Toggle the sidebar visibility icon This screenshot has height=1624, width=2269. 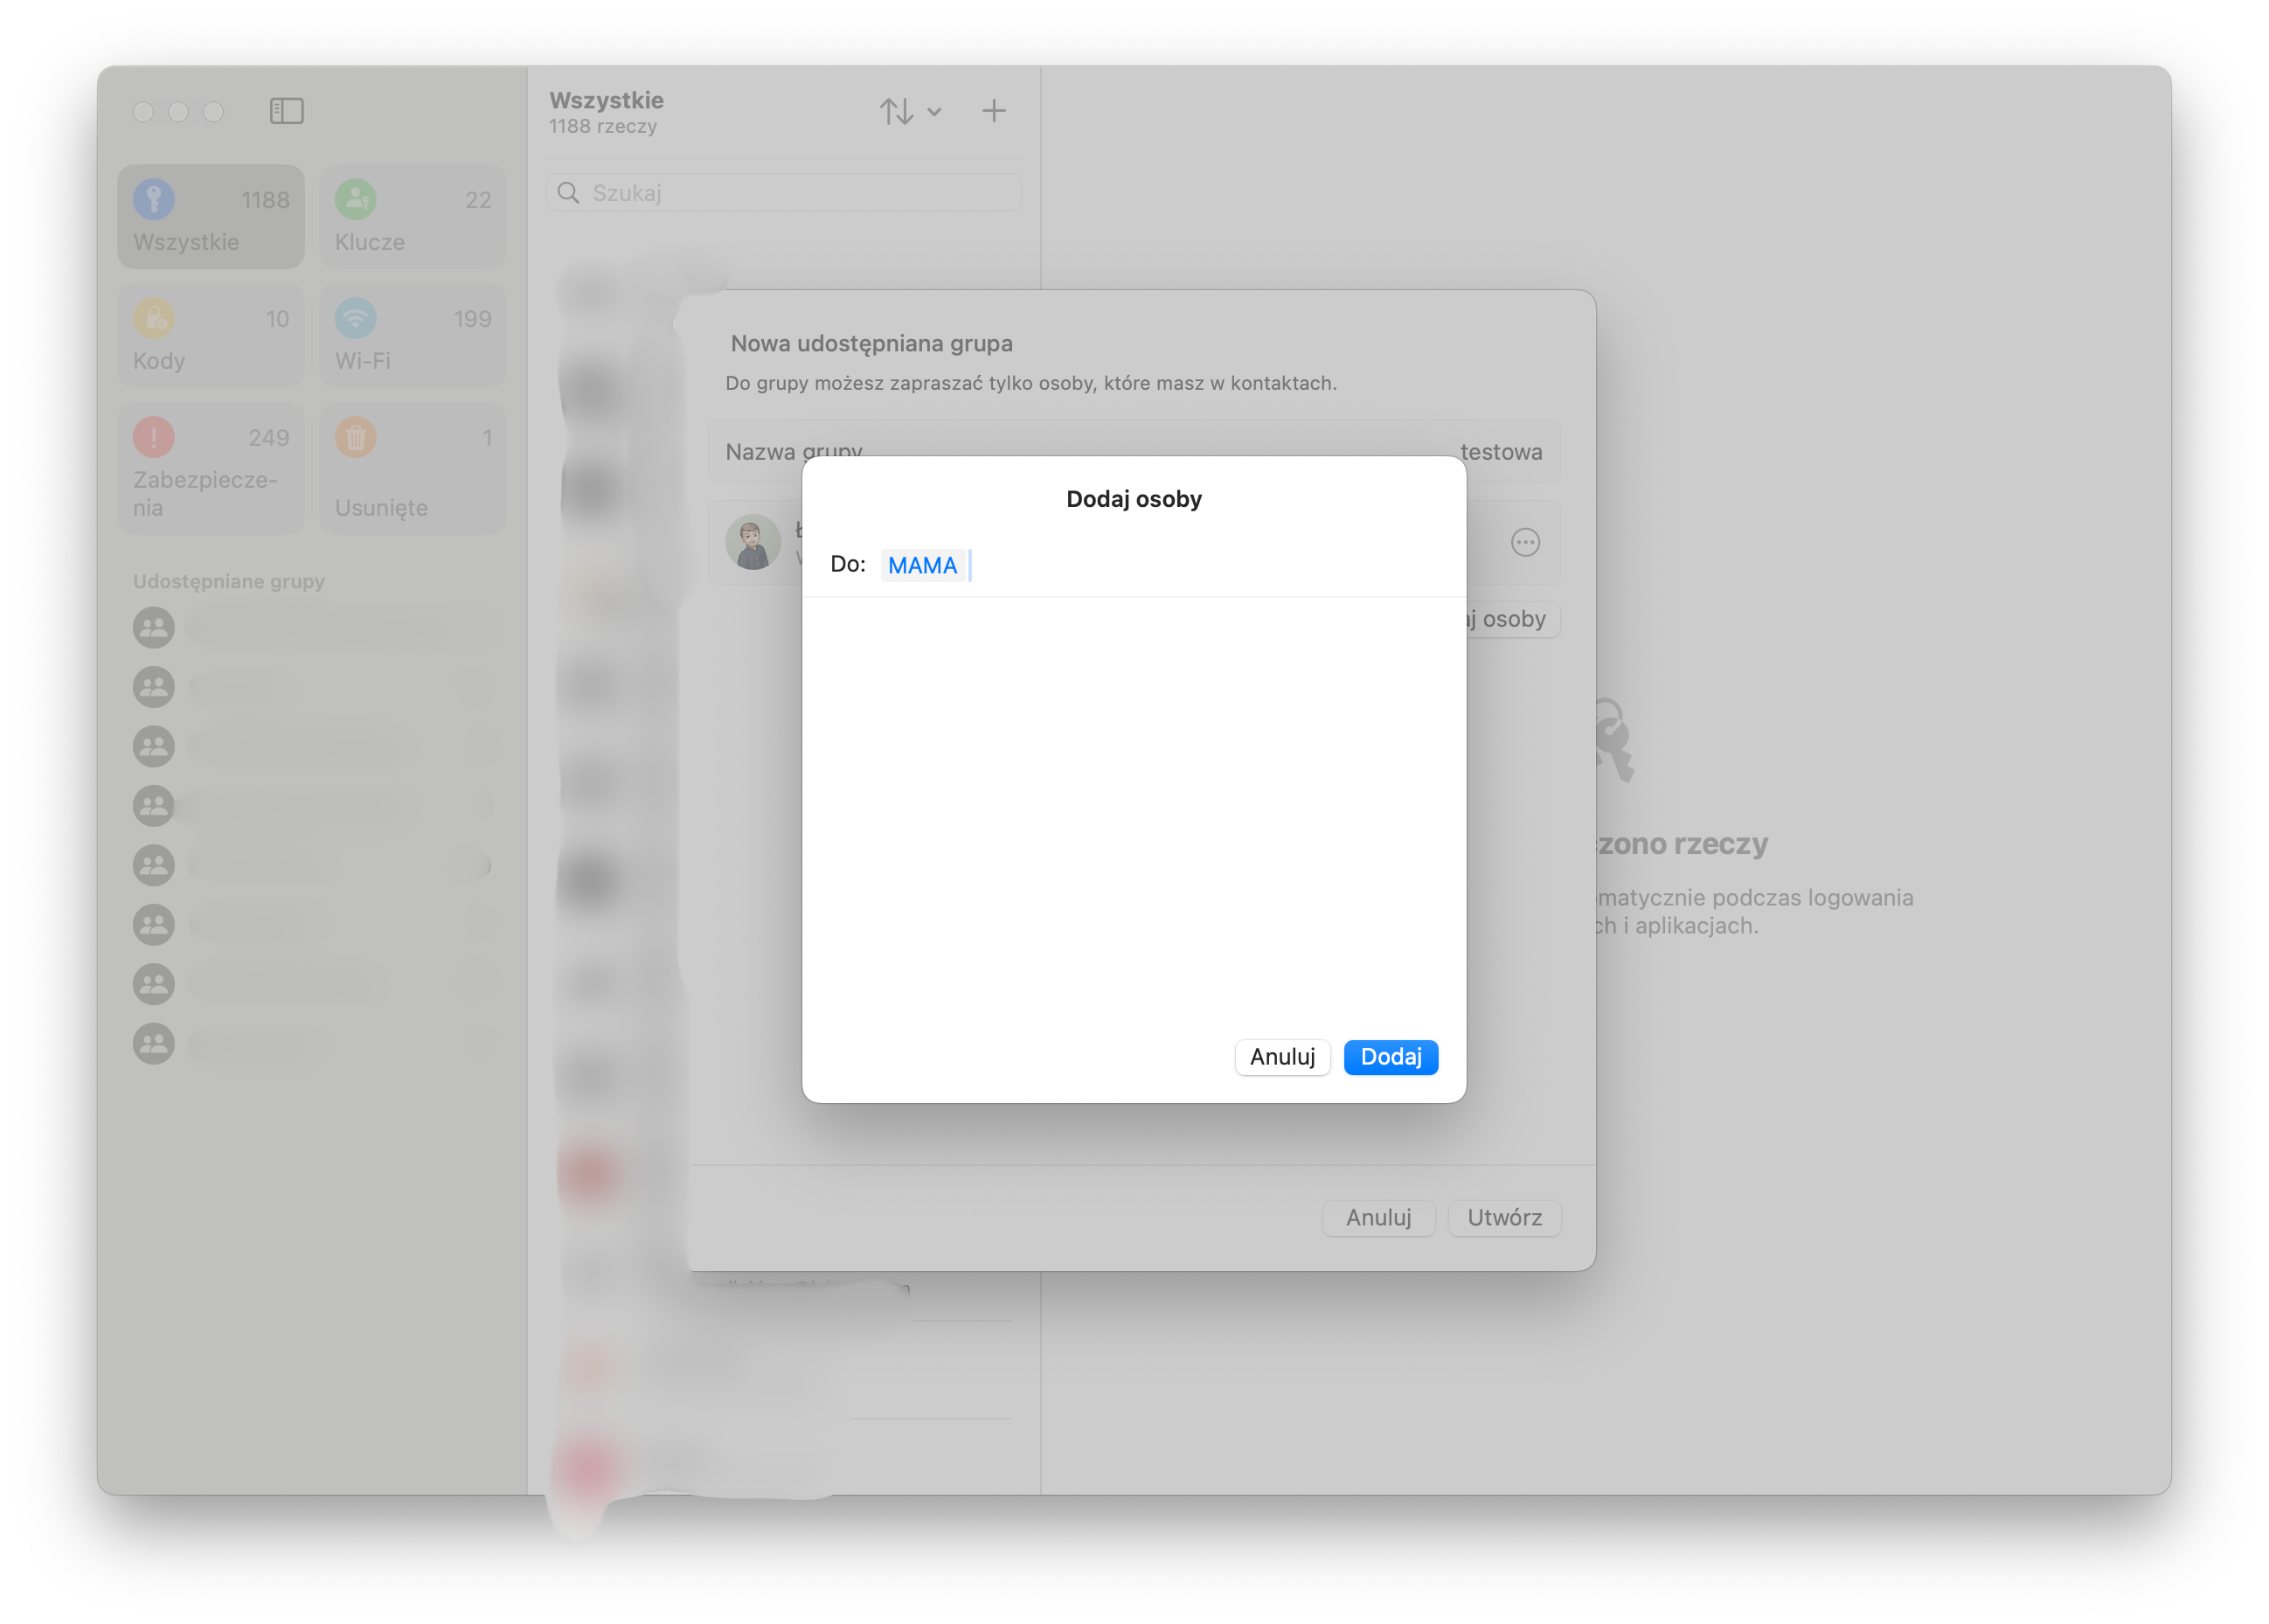[x=286, y=111]
